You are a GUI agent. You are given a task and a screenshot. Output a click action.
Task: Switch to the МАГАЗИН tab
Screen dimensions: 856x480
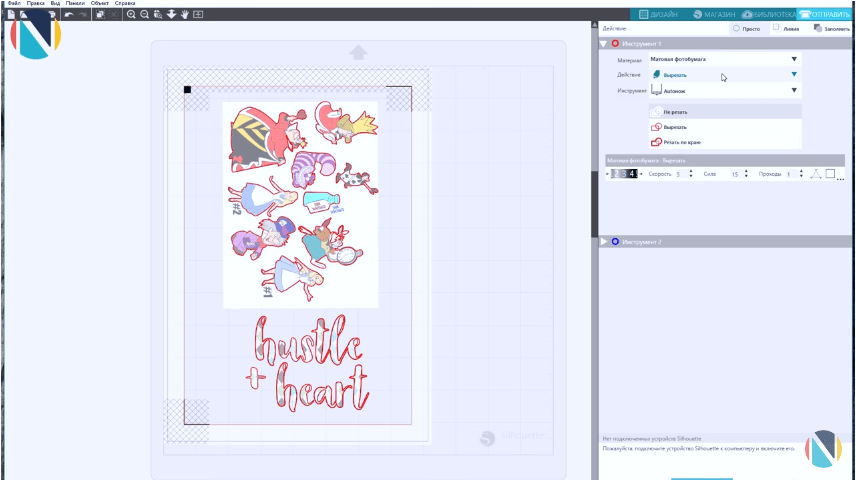click(x=714, y=14)
